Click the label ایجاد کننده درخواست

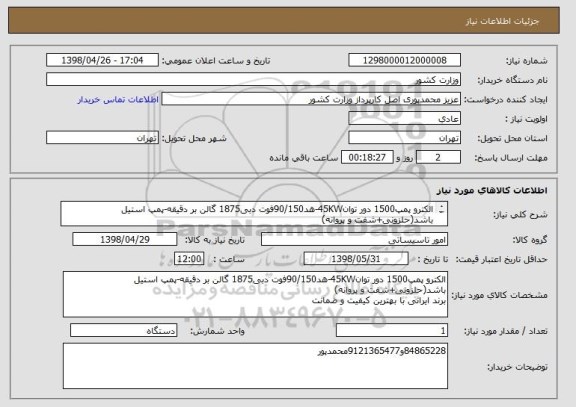click(x=505, y=100)
